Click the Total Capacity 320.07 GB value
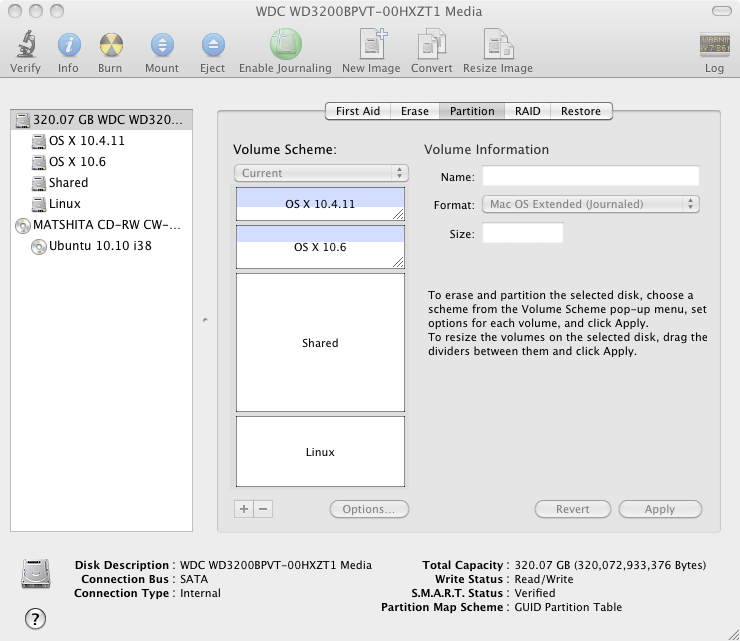Viewport: 740px width, 641px height. click(610, 565)
